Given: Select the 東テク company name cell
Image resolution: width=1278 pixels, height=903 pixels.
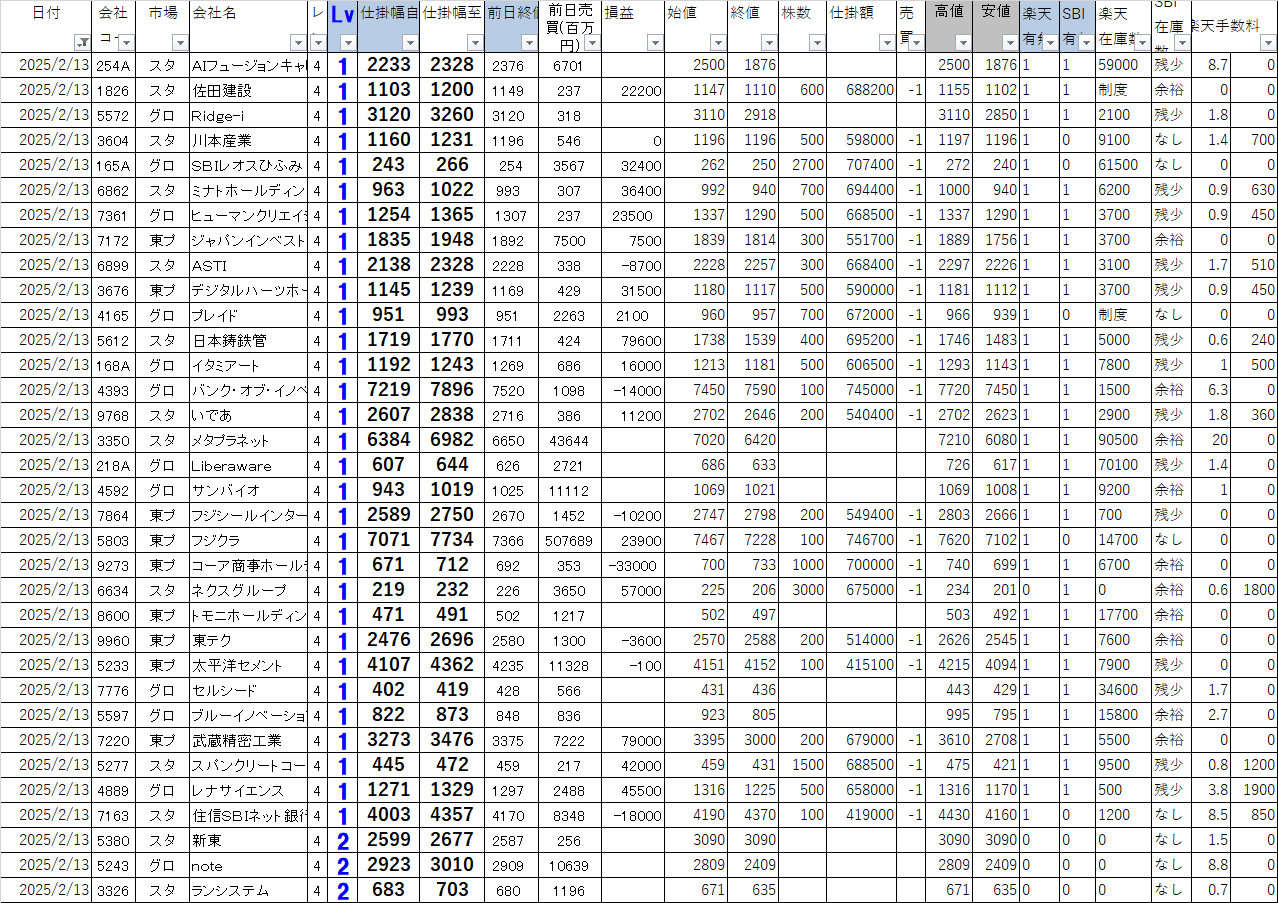Looking at the screenshot, I should pyautogui.click(x=248, y=640).
